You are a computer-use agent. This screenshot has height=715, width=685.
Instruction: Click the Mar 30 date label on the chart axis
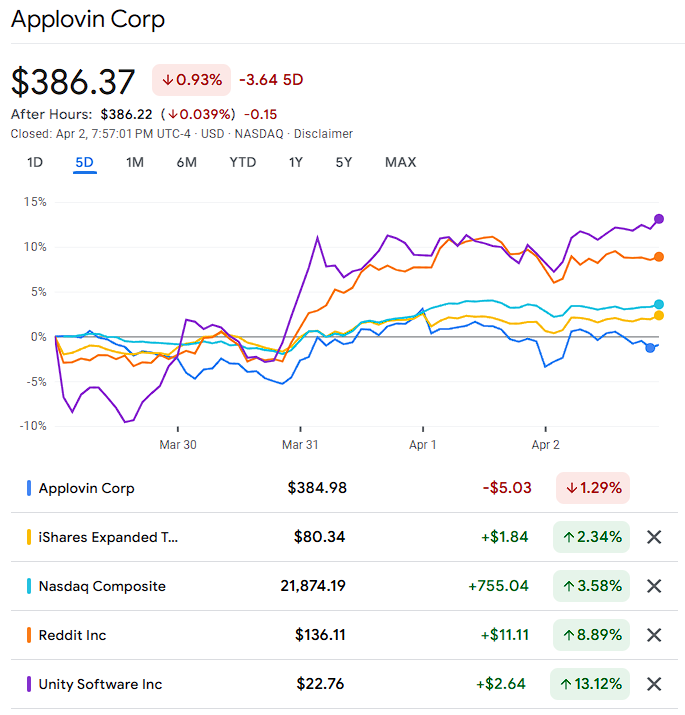point(178,445)
